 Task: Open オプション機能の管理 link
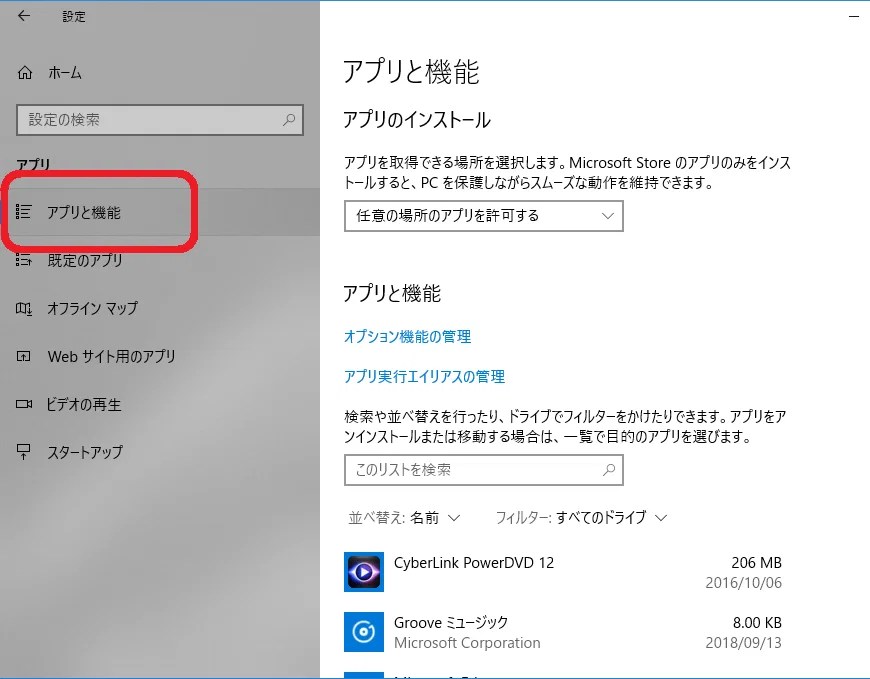pyautogui.click(x=407, y=336)
